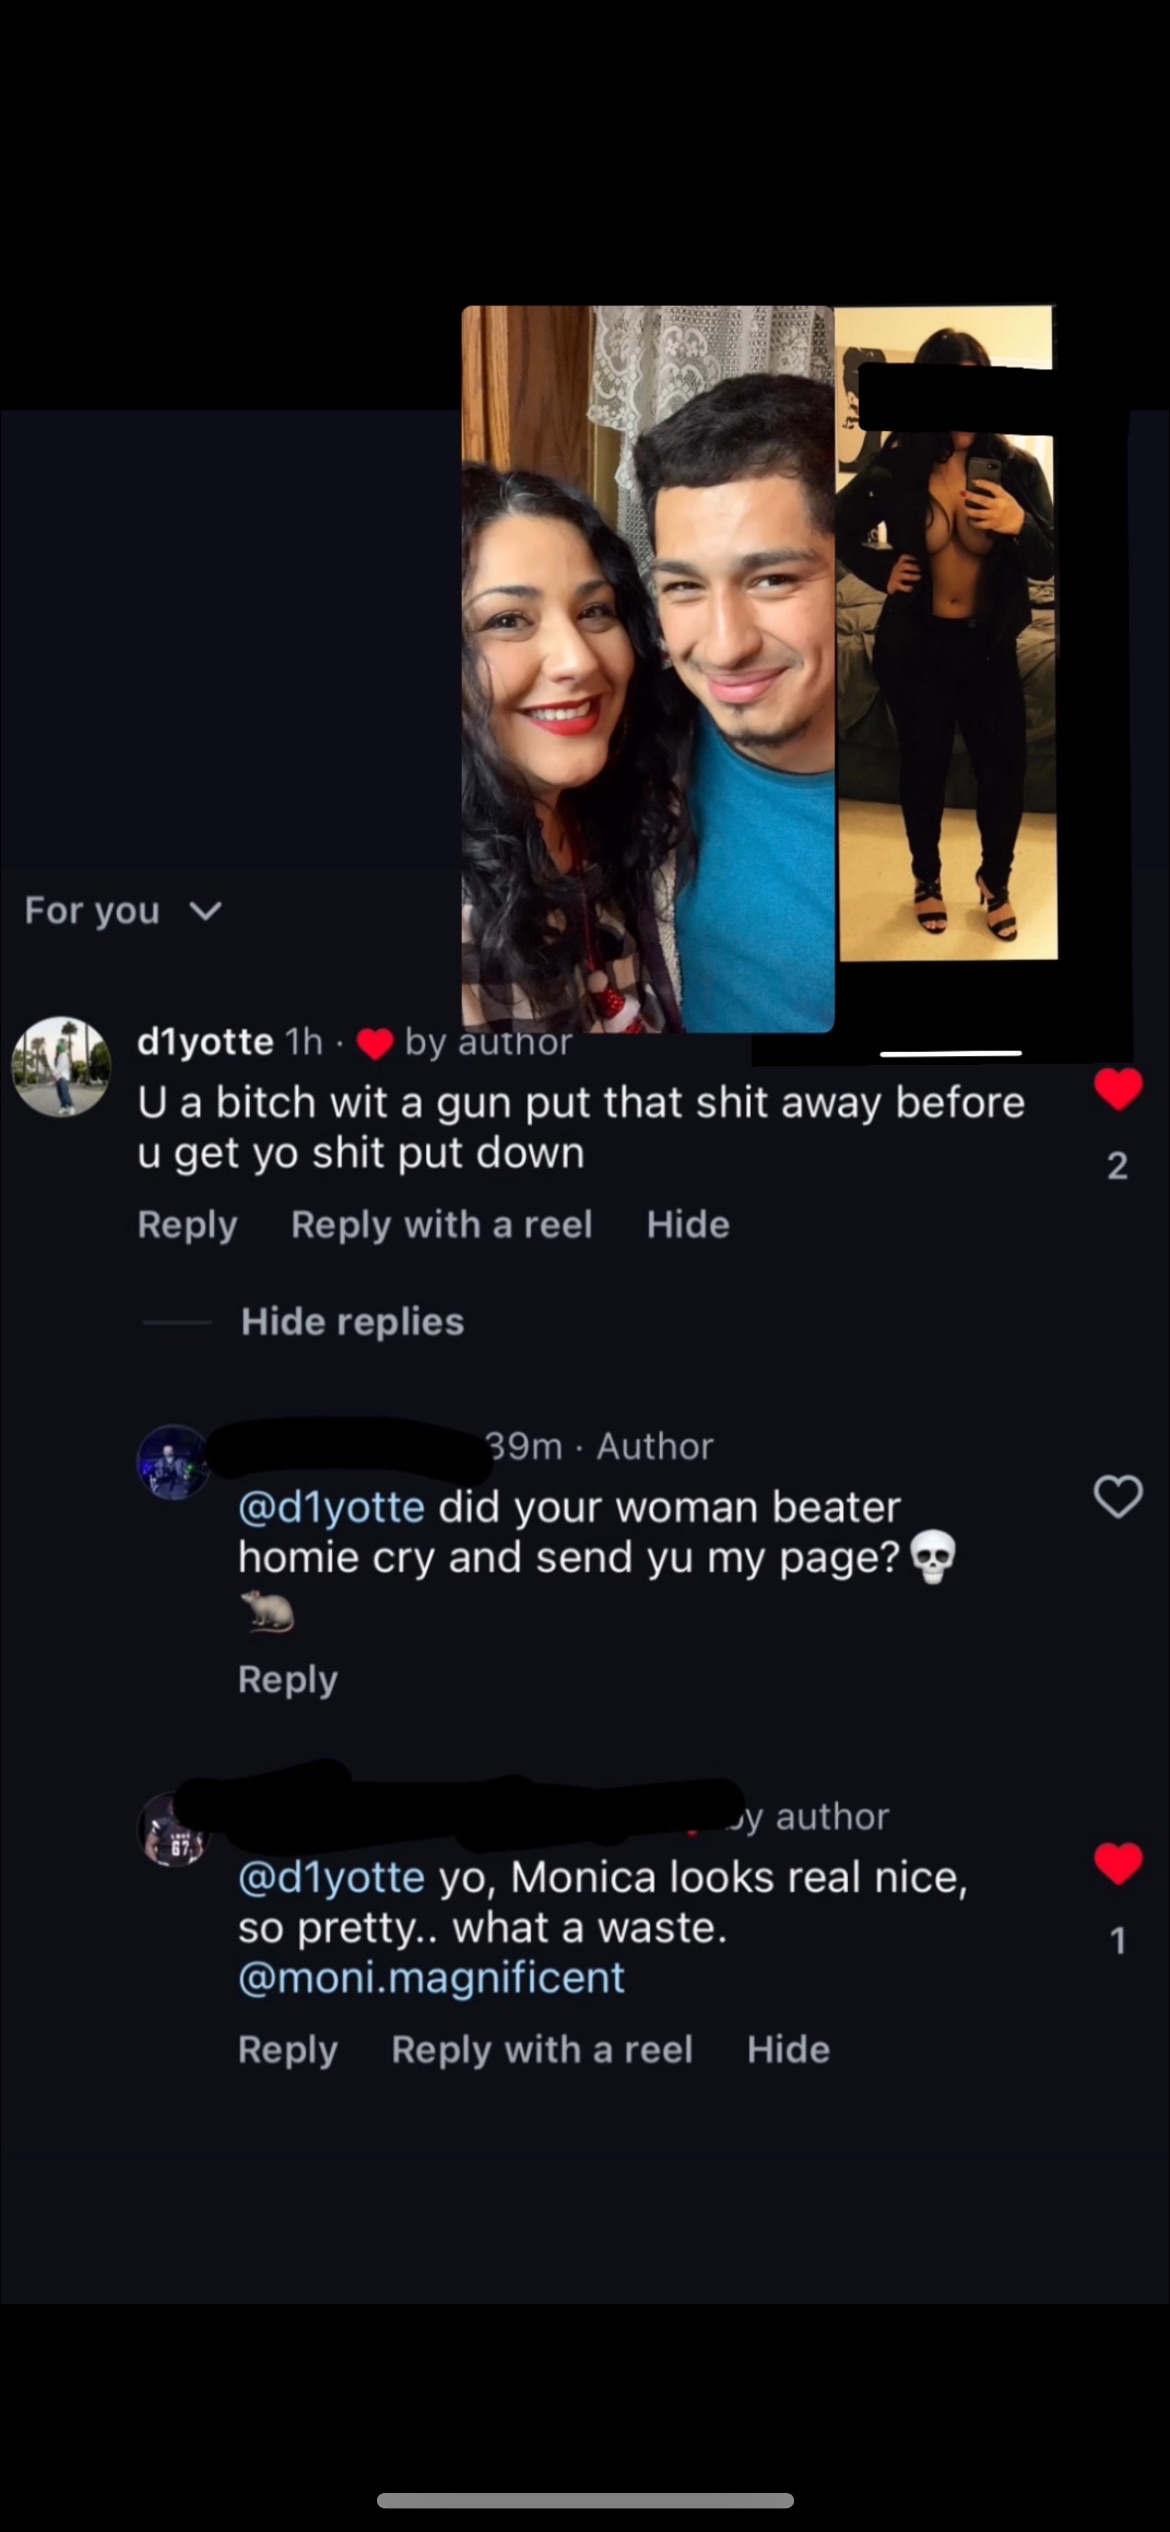
Task: Reply to the comment about Monica
Action: [x=288, y=2050]
